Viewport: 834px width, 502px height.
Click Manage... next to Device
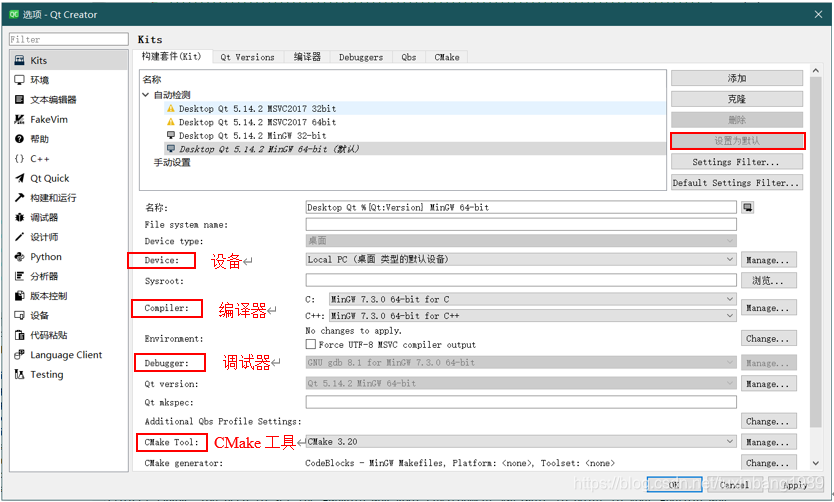(x=769, y=260)
